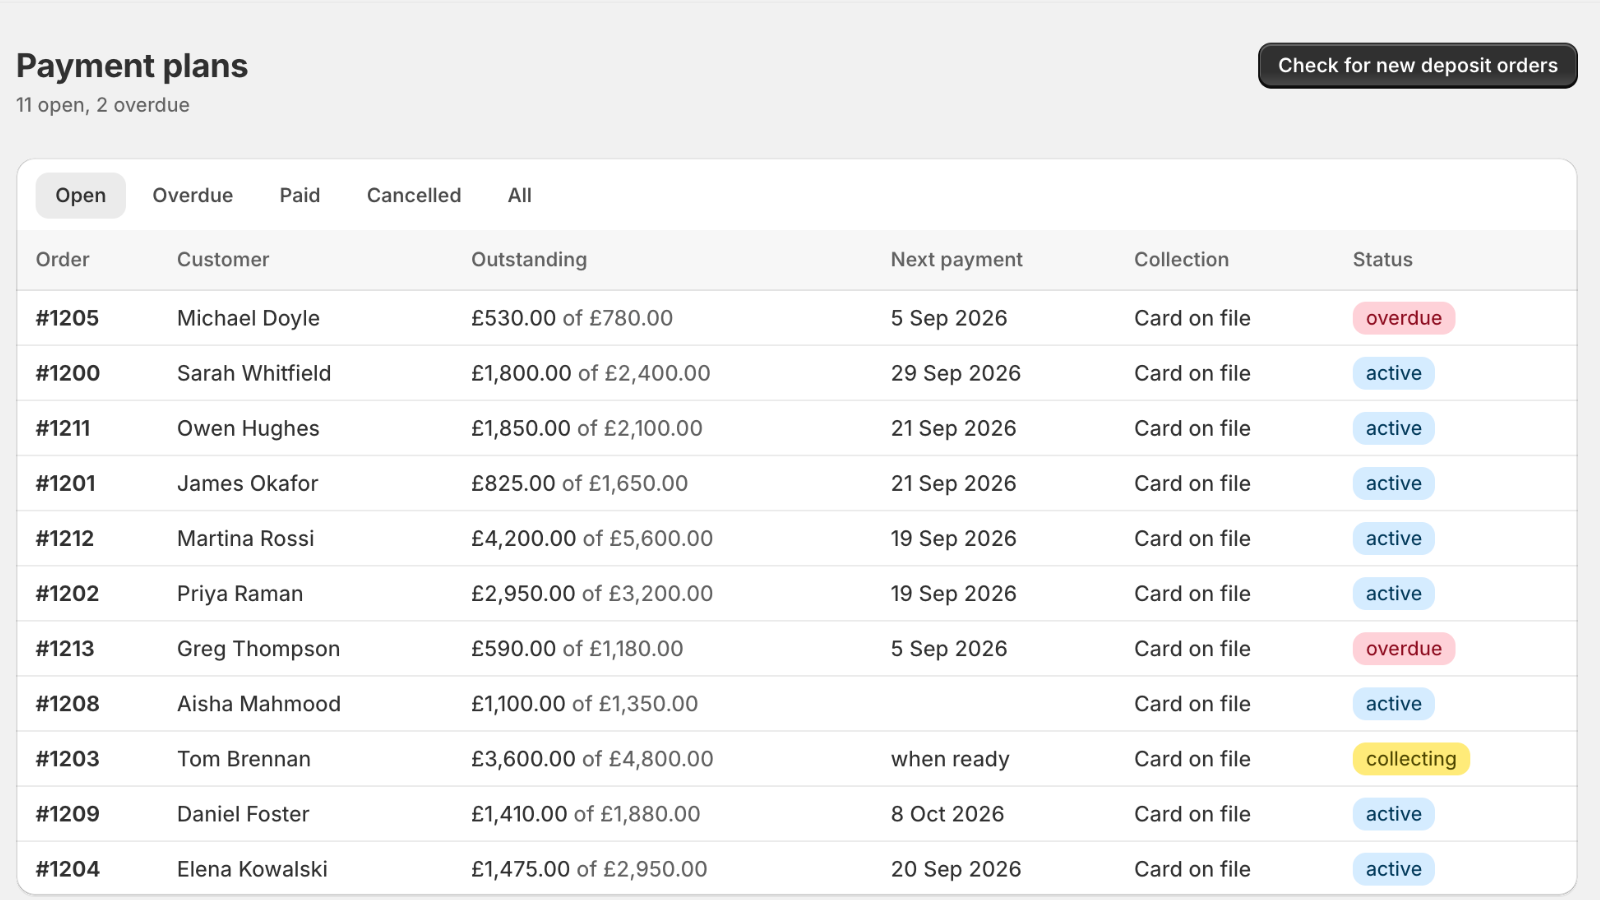Click the Outstanding column header

click(x=529, y=259)
